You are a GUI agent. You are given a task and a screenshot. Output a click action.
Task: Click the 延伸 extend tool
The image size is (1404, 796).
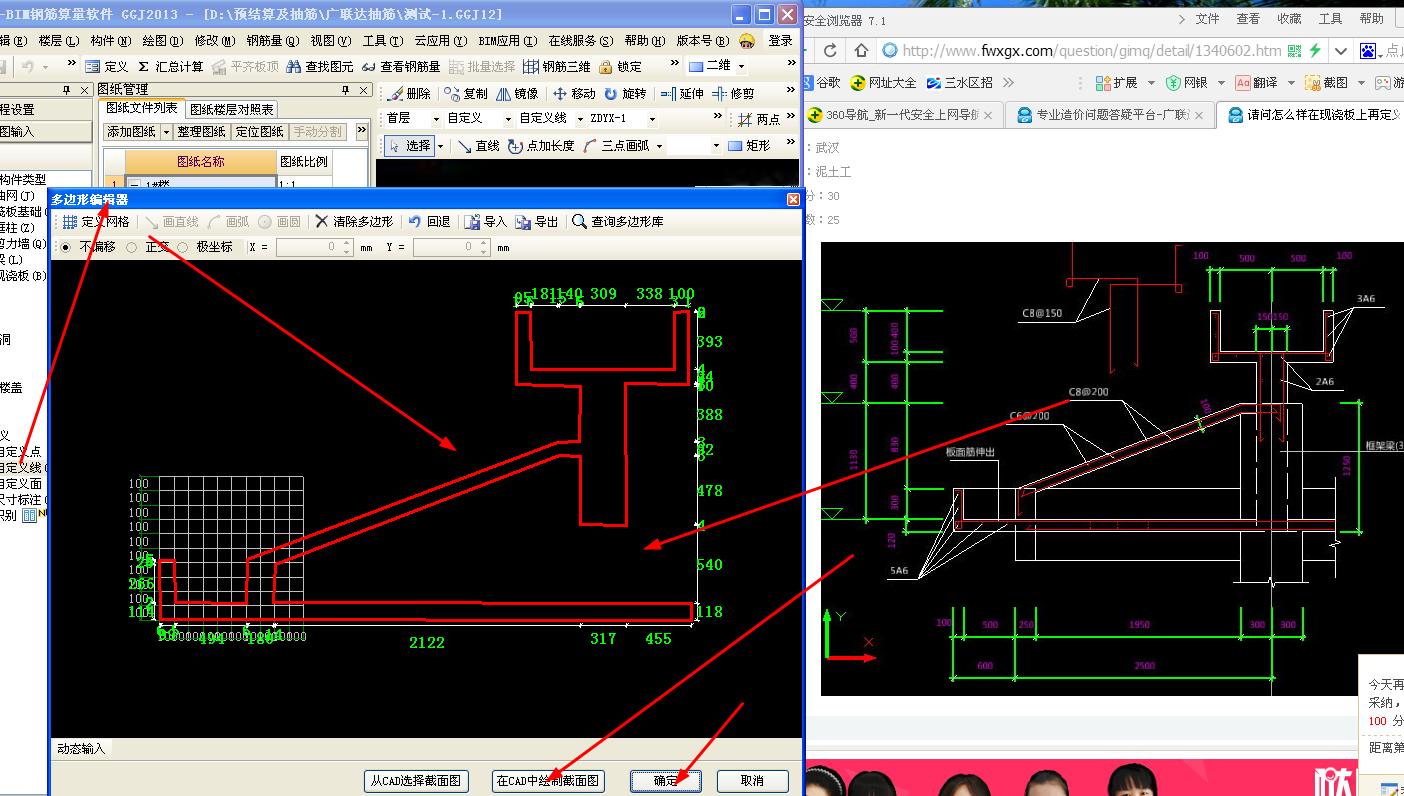point(683,93)
